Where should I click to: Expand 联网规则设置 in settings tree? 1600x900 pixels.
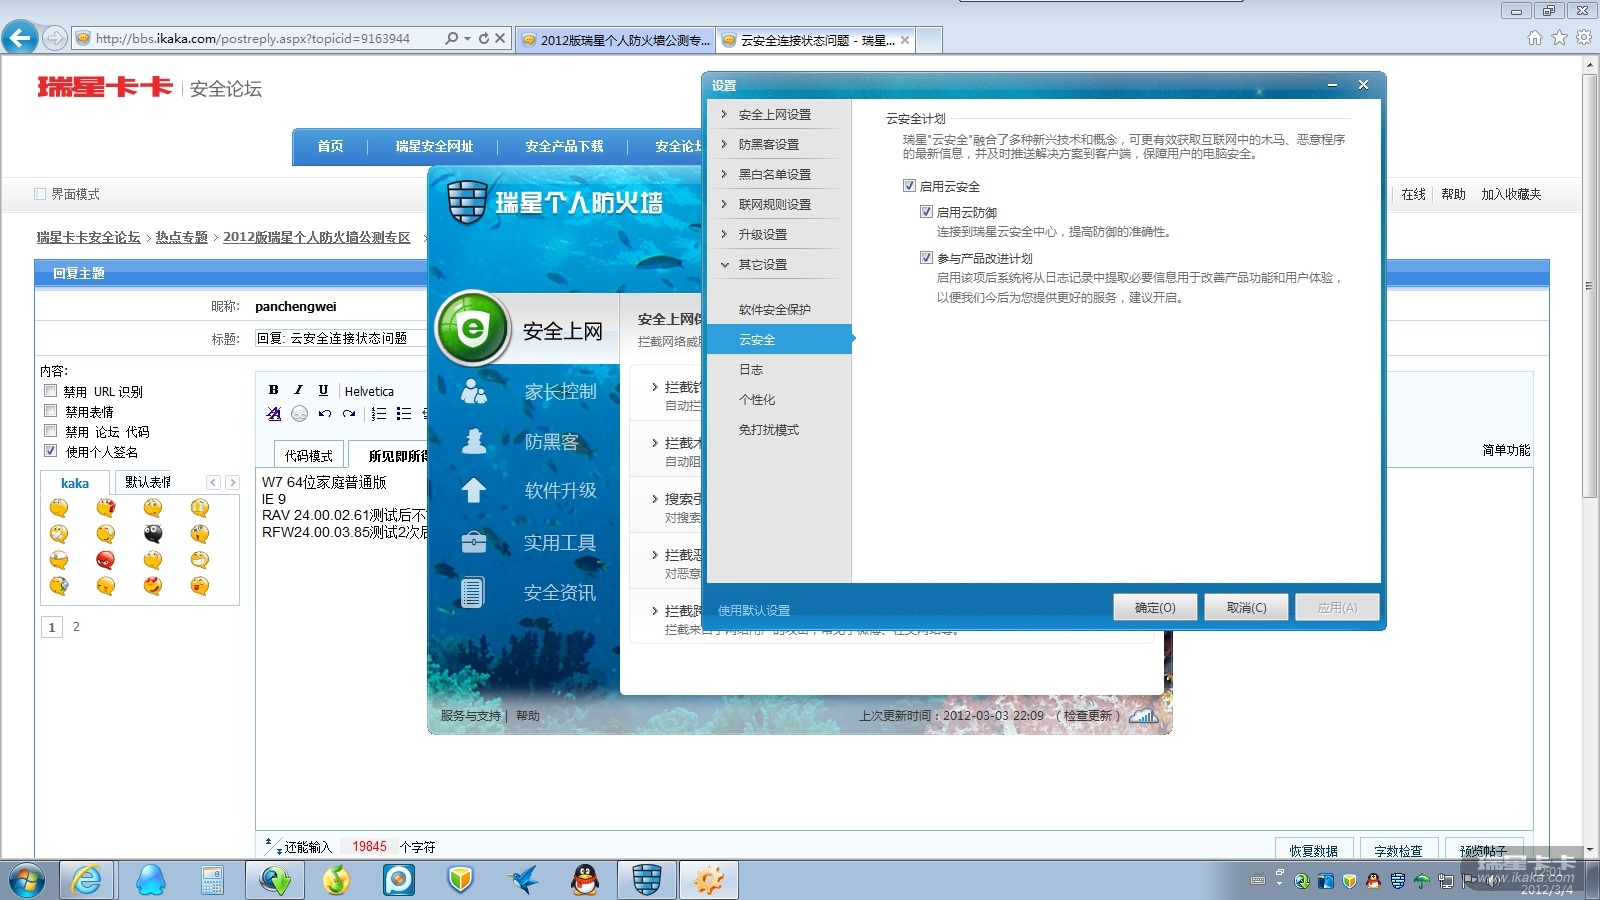724,204
